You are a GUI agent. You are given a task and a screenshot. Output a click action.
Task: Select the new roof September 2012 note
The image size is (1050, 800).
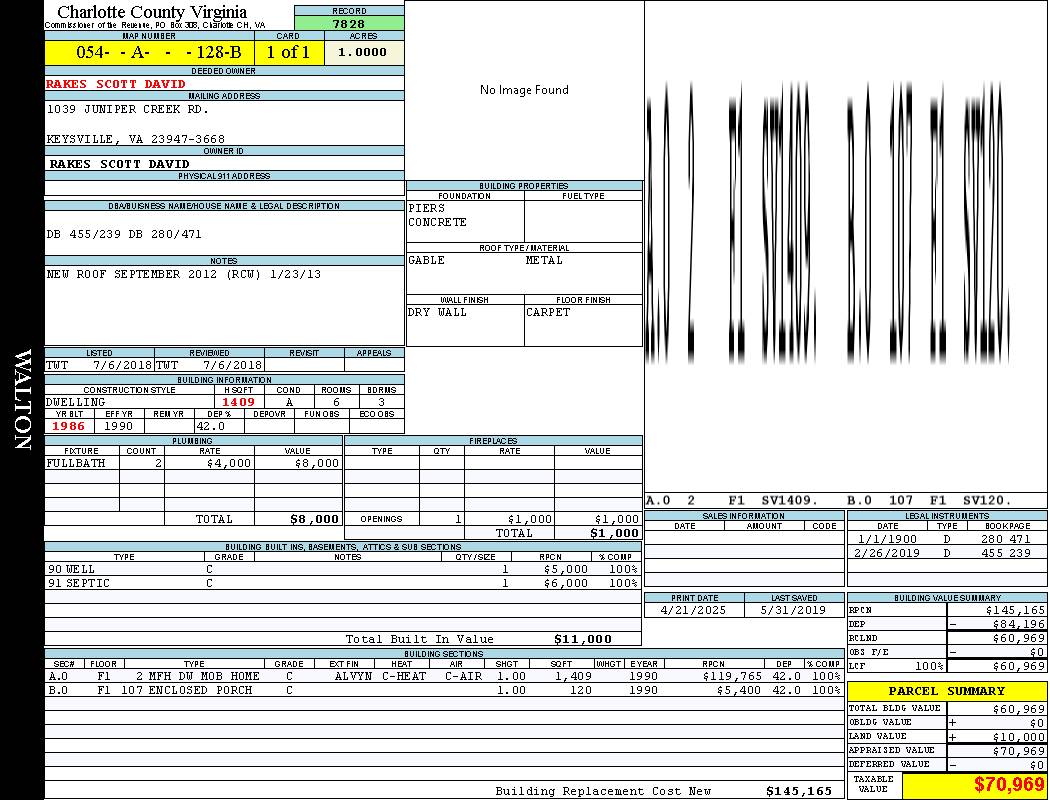pyautogui.click(x=184, y=274)
